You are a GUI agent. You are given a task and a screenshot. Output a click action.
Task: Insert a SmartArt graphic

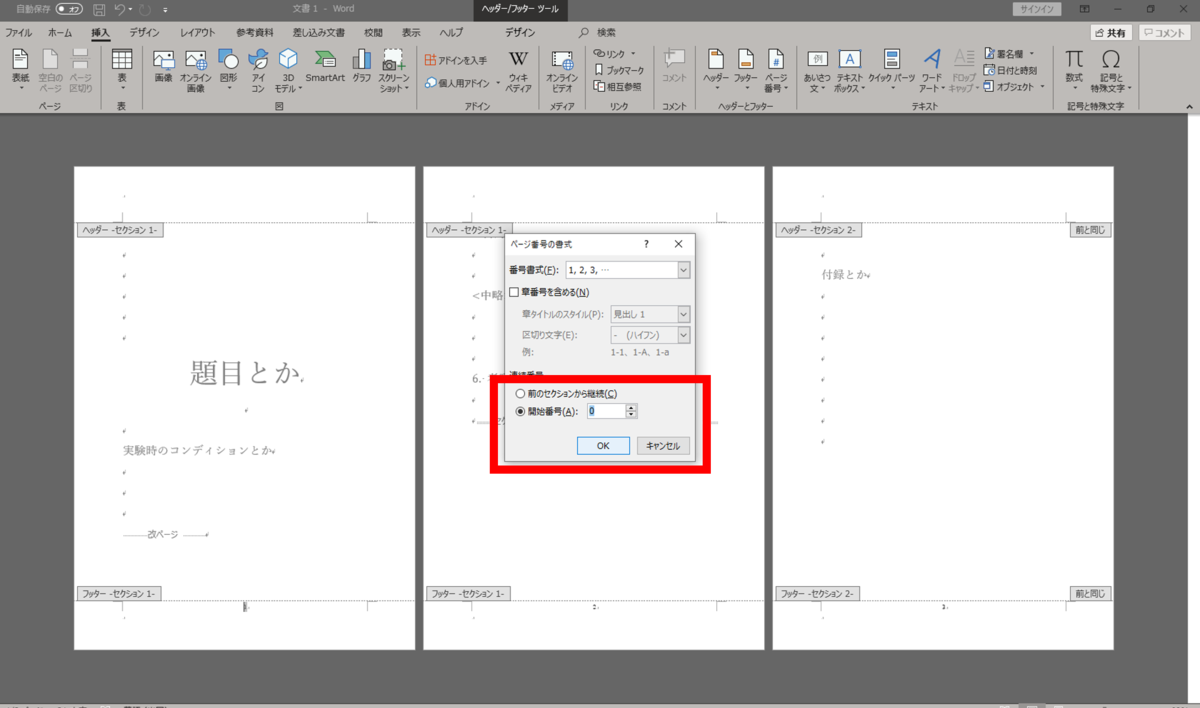tap(325, 66)
